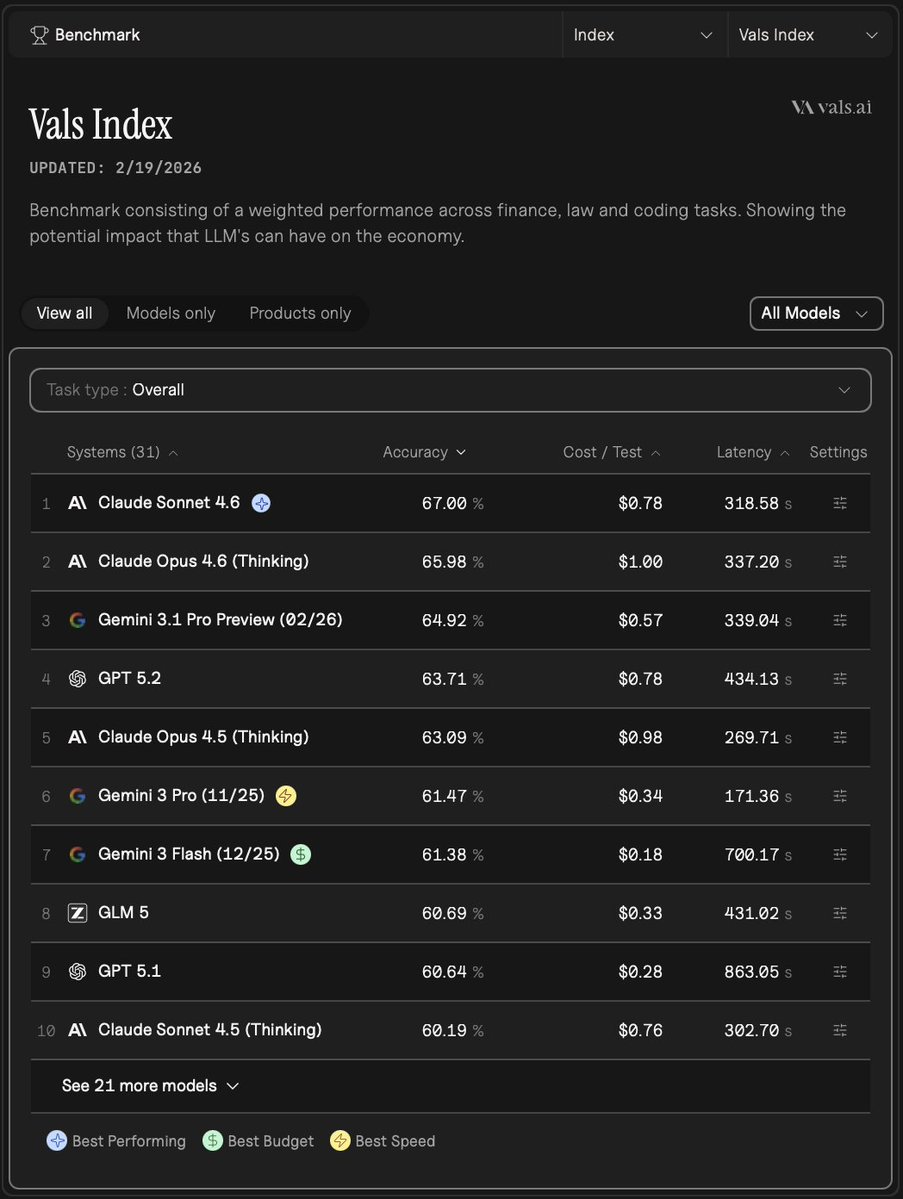Open Gemini 3.1 Pro Preview (02/26) model name

[220, 619]
